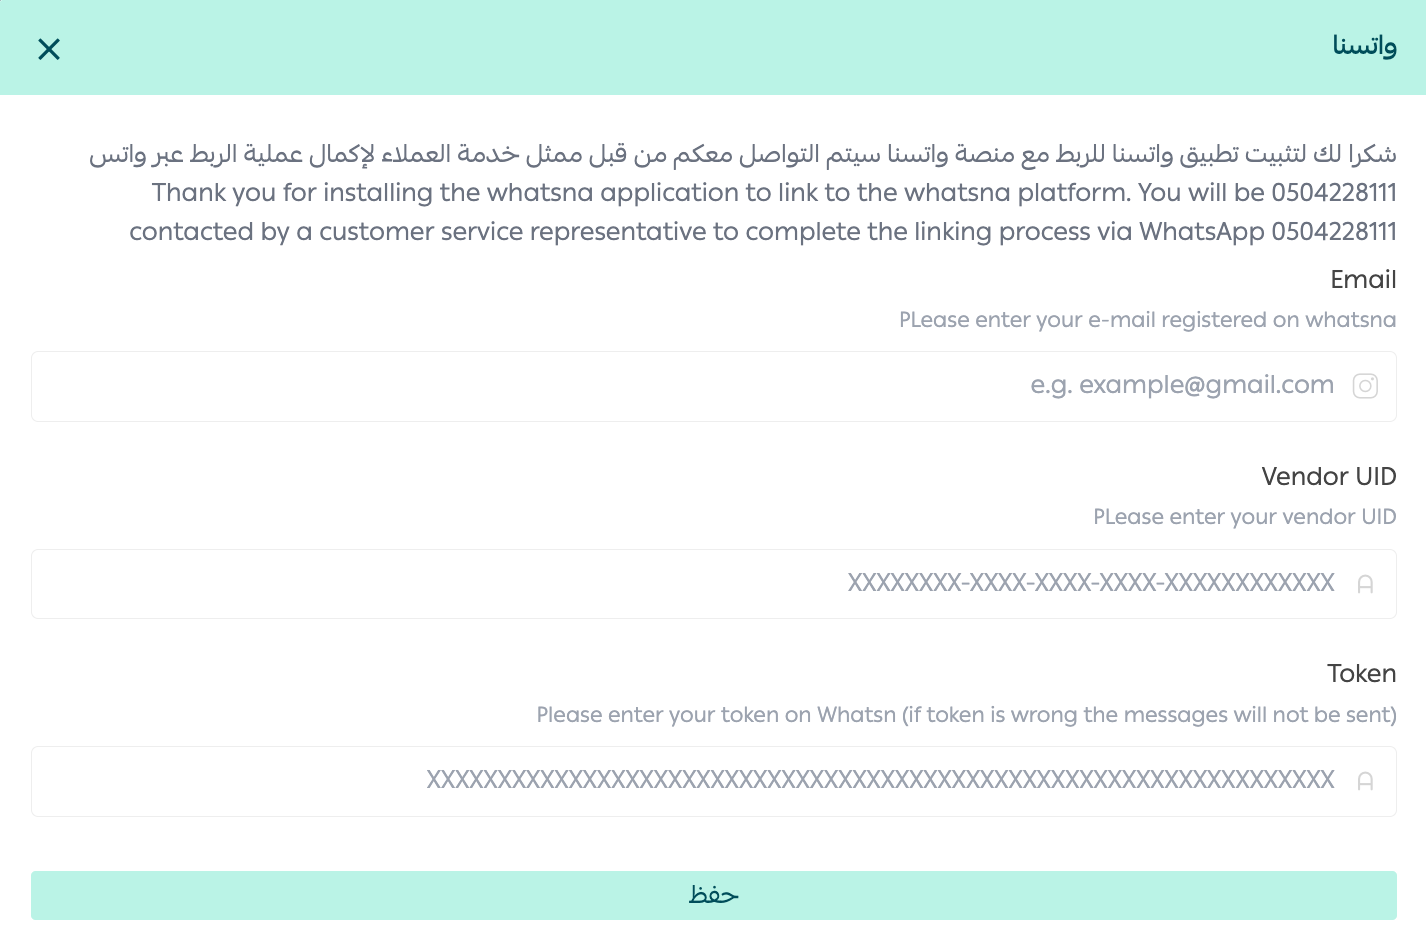1426x948 pixels.
Task: Close the واتسنا dialog with the X icon
Action: 49,49
